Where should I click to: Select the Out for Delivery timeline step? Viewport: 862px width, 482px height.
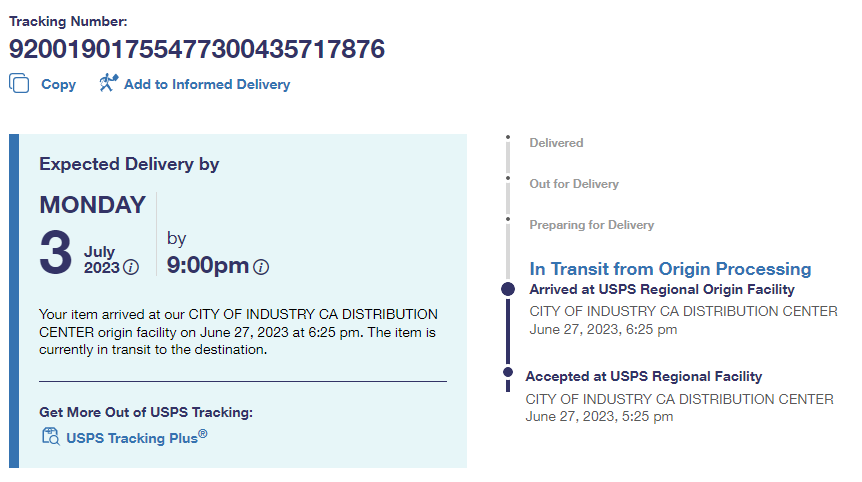[574, 184]
